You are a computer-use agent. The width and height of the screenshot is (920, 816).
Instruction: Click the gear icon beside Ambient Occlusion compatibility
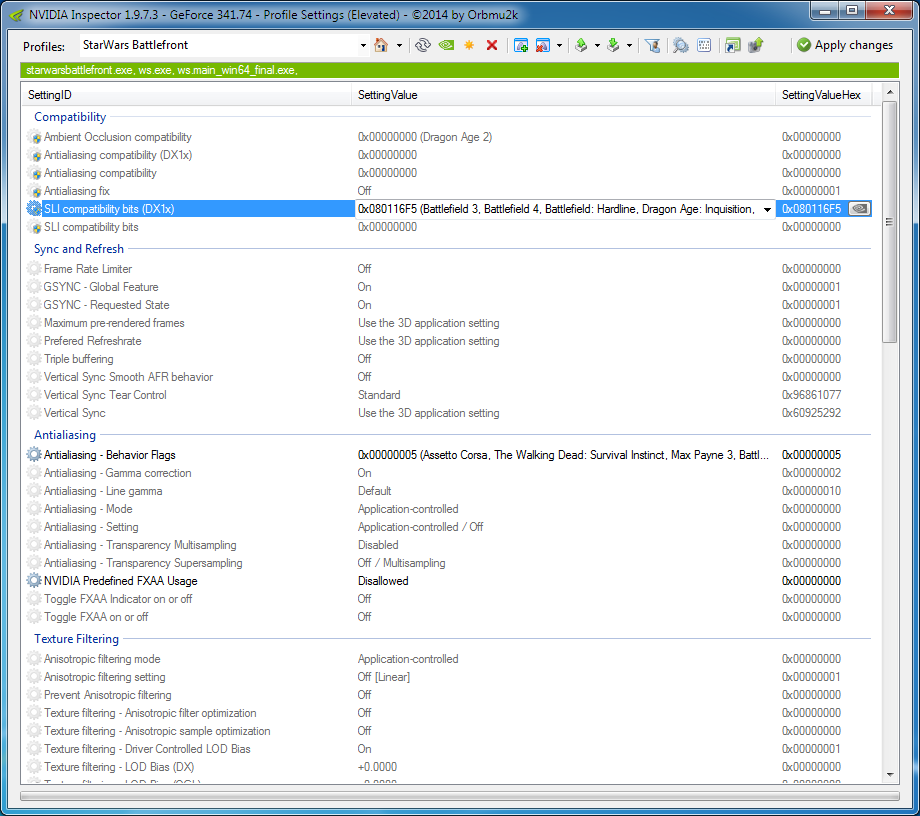[x=34, y=137]
